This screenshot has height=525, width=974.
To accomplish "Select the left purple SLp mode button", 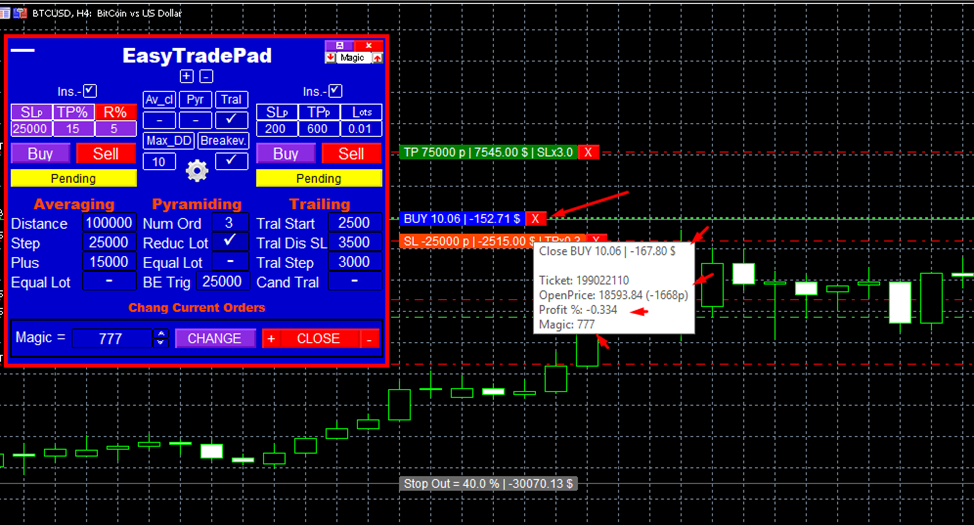I will (x=32, y=112).
